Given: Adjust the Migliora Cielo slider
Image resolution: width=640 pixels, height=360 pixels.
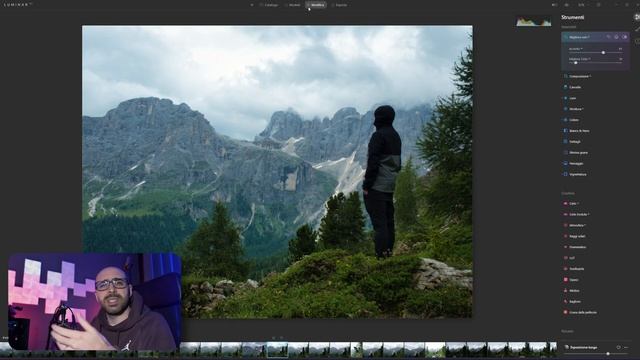Looking at the screenshot, I should point(596,63).
